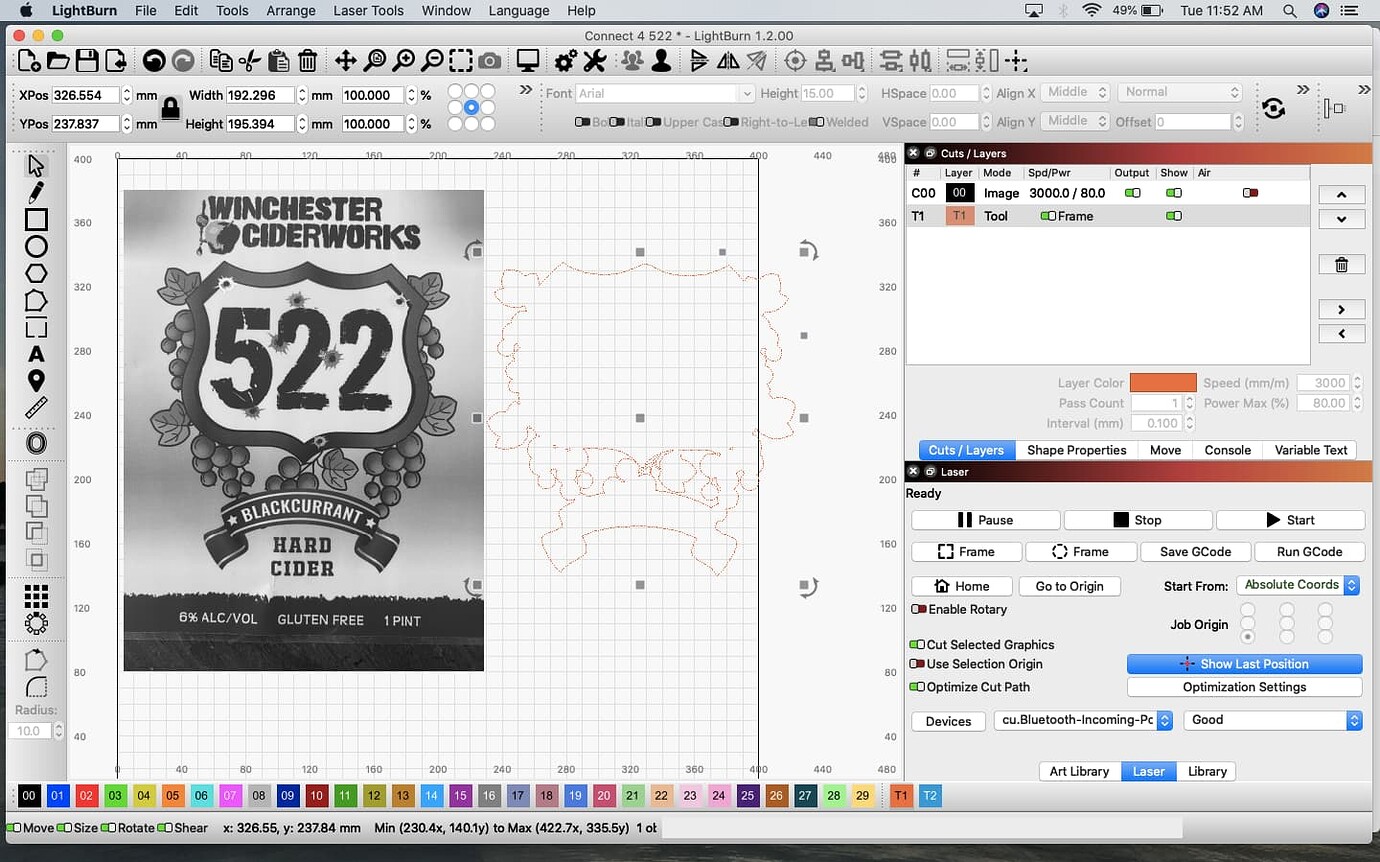Toggle Output switch for C00 Image layer
Screen dimensions: 1380x862
pos(1132,193)
